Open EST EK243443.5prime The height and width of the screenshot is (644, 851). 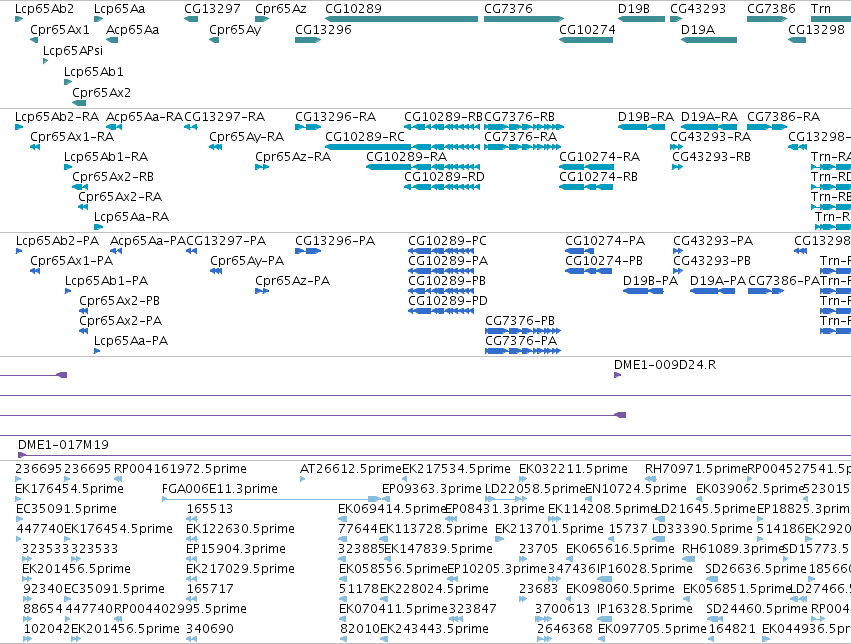384,639
